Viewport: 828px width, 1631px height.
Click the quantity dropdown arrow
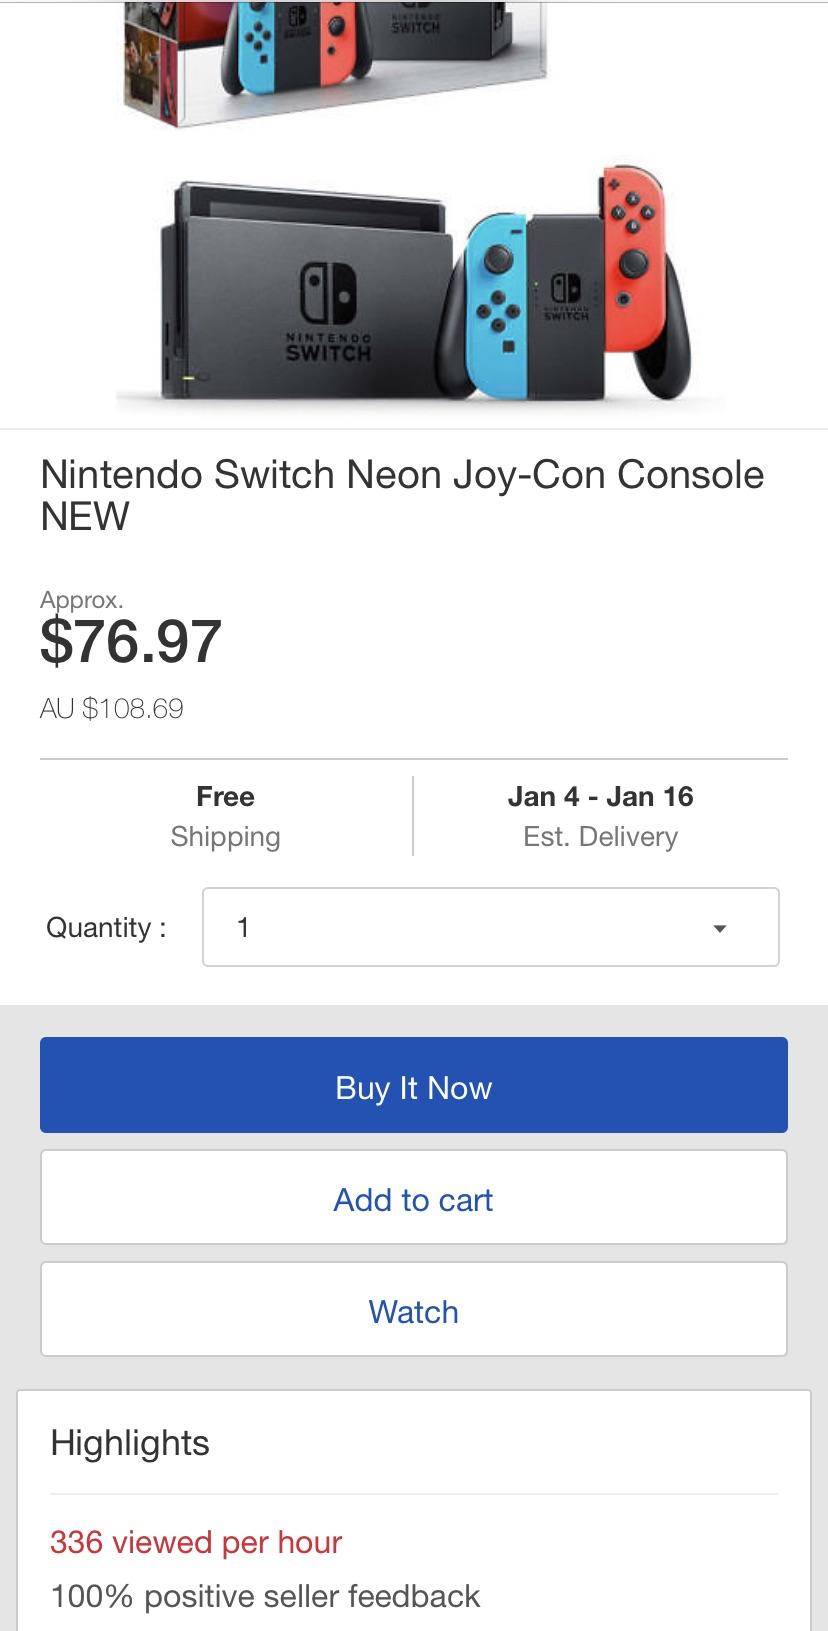pyautogui.click(x=722, y=928)
